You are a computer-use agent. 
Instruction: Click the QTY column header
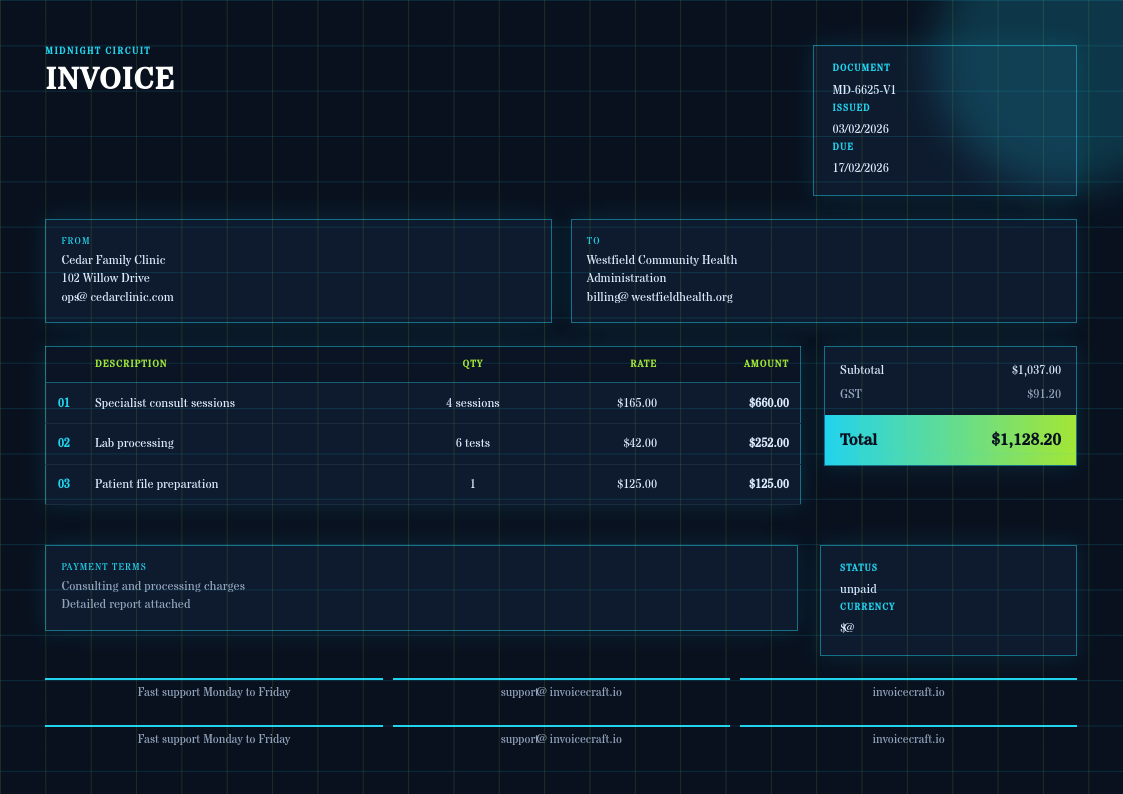pos(473,364)
